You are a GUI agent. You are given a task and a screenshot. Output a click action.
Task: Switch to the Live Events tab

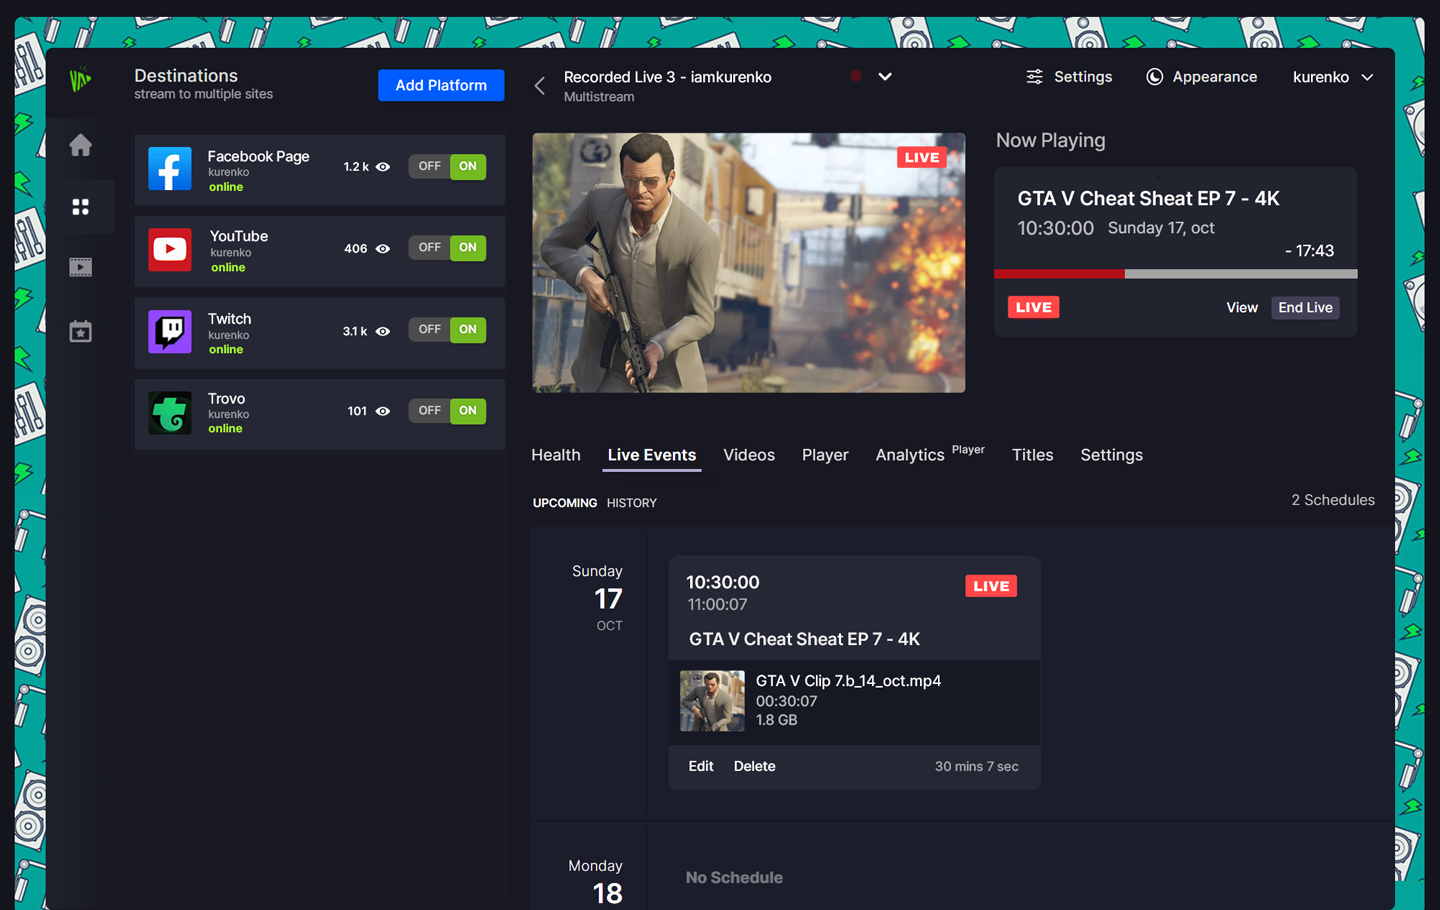652,455
